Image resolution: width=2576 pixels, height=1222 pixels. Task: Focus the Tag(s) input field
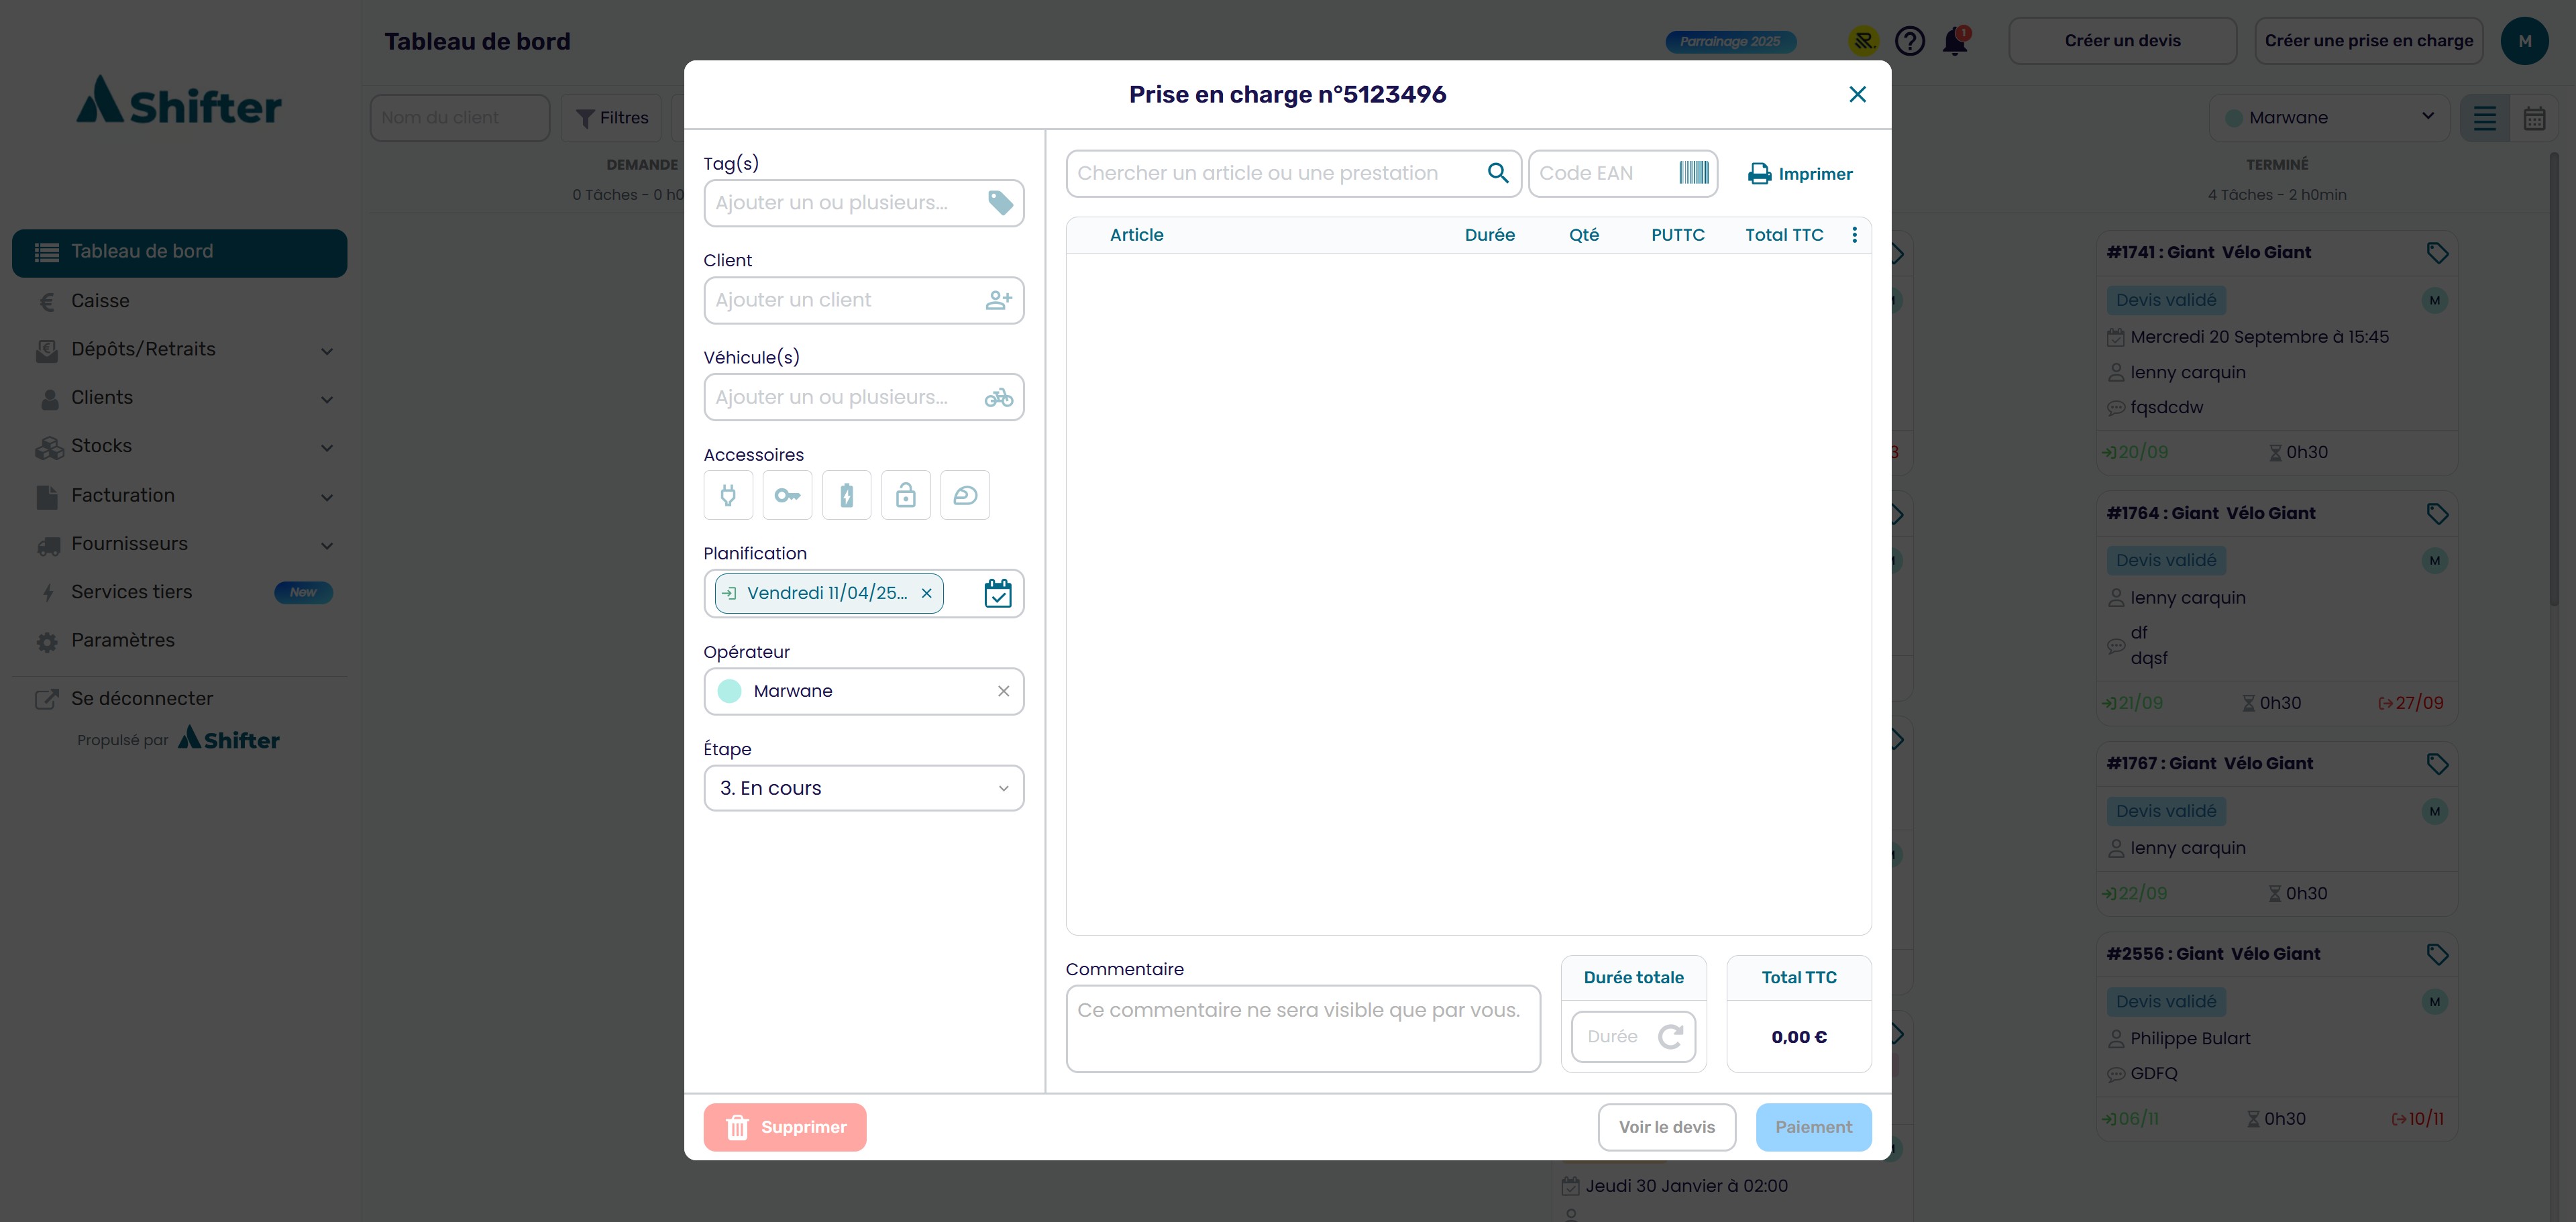coord(864,203)
